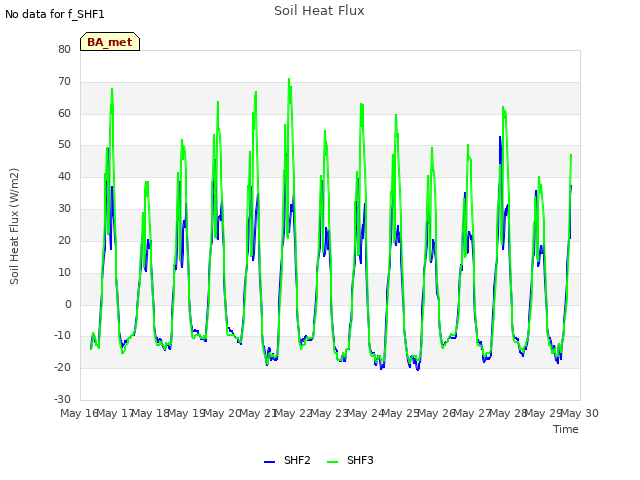Click the 'May 28' x-axis label
The width and height of the screenshot is (640, 480).
pyautogui.click(x=508, y=413)
